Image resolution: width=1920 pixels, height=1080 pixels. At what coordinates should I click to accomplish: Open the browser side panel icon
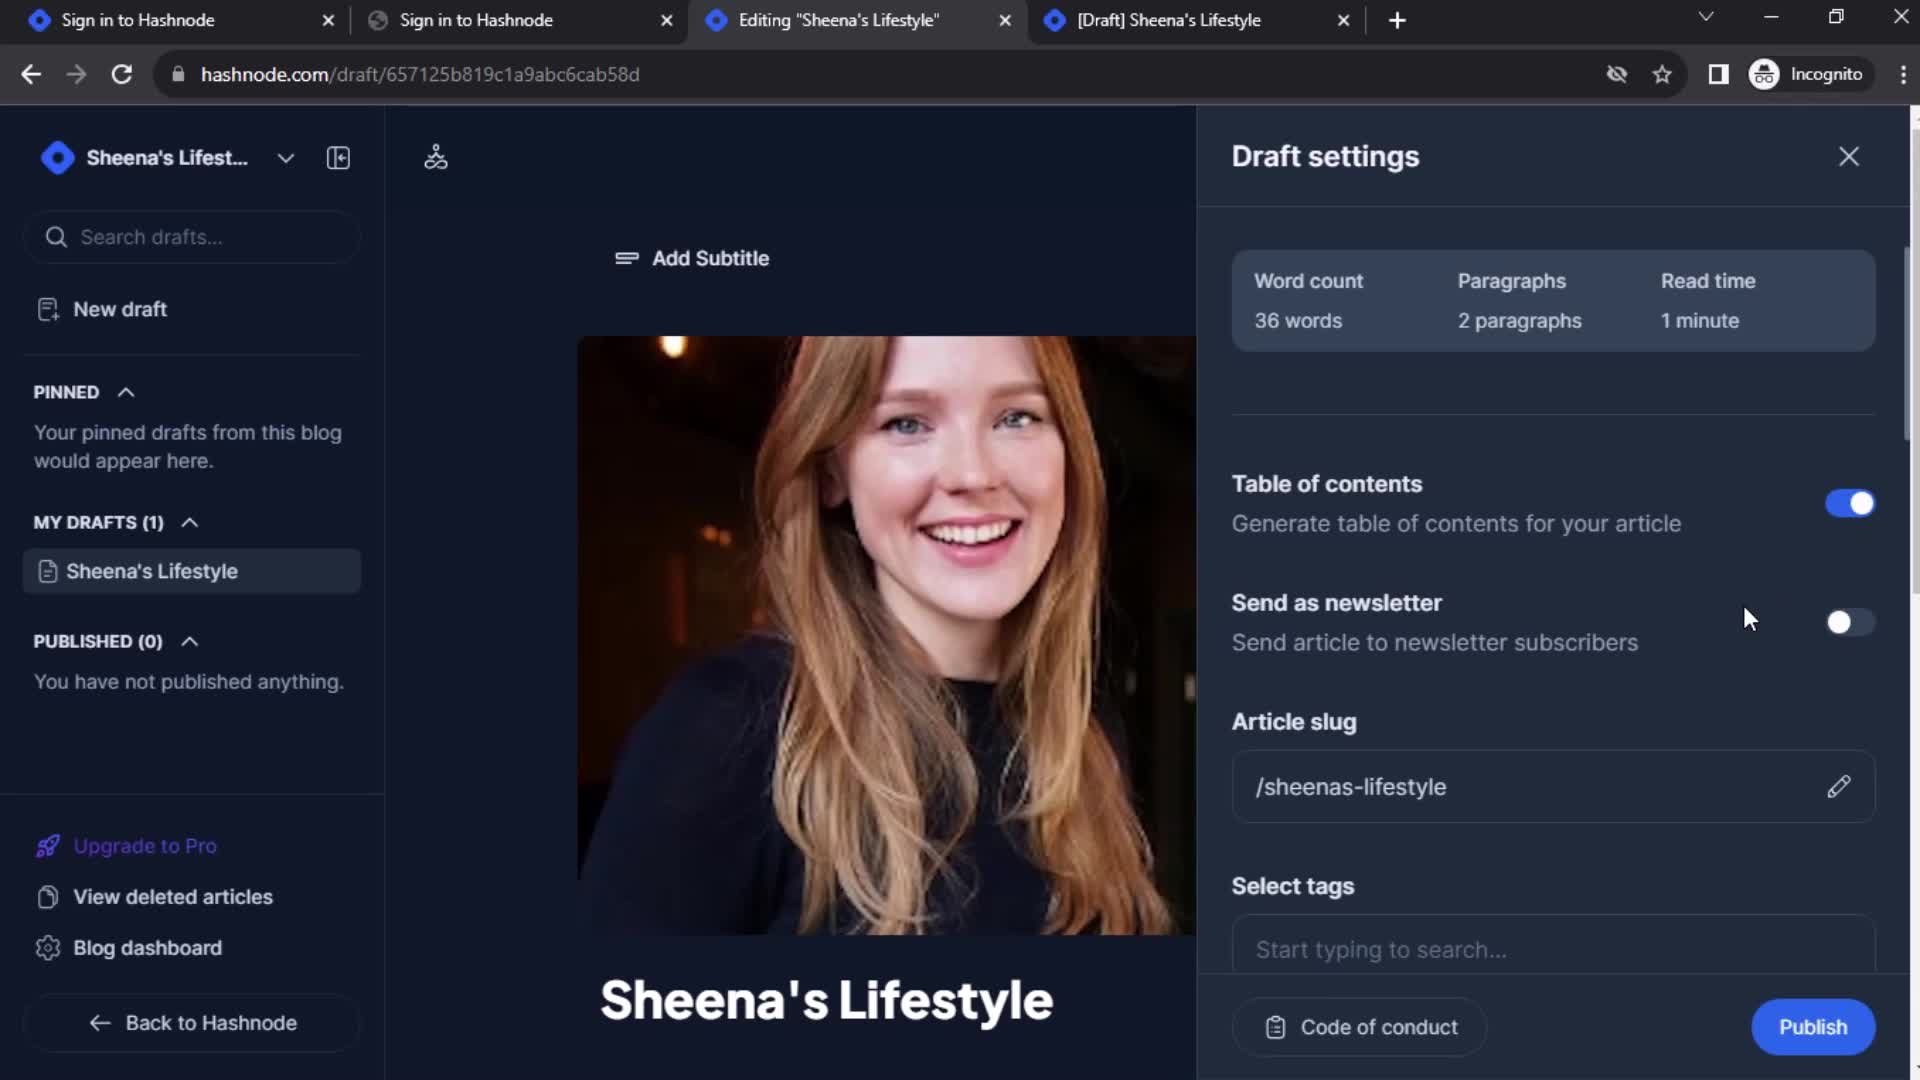pyautogui.click(x=1718, y=74)
